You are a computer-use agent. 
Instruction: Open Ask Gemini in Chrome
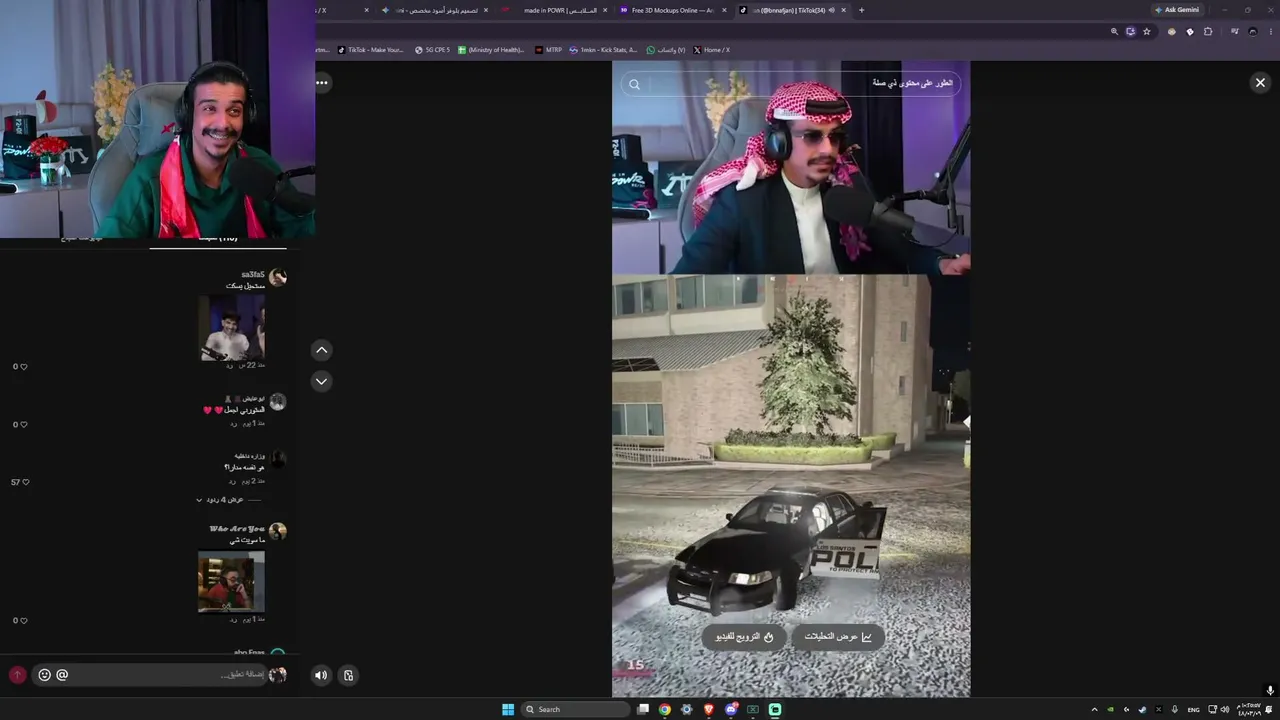pyautogui.click(x=1177, y=10)
